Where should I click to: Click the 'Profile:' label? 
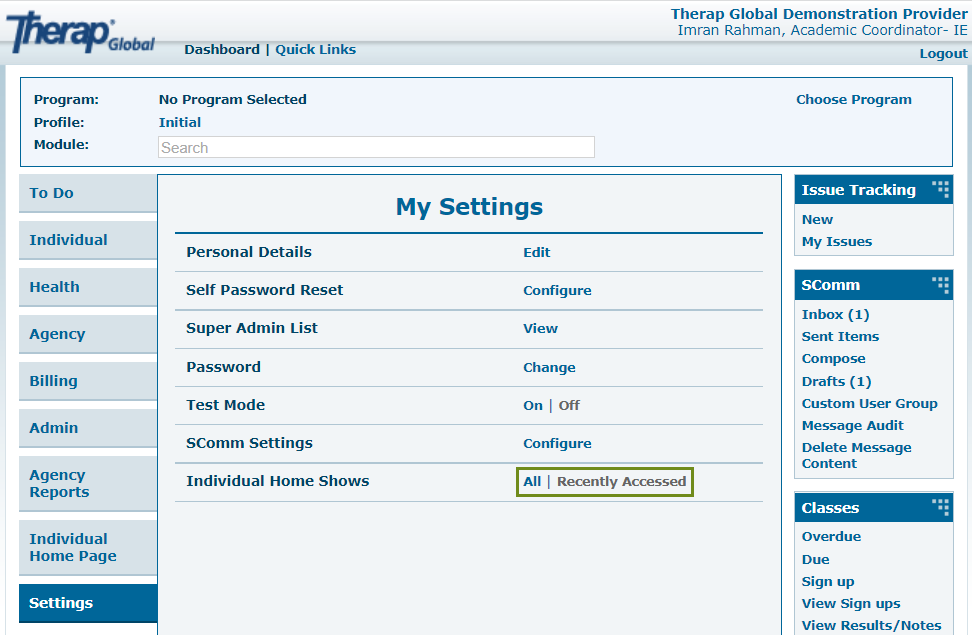point(59,123)
